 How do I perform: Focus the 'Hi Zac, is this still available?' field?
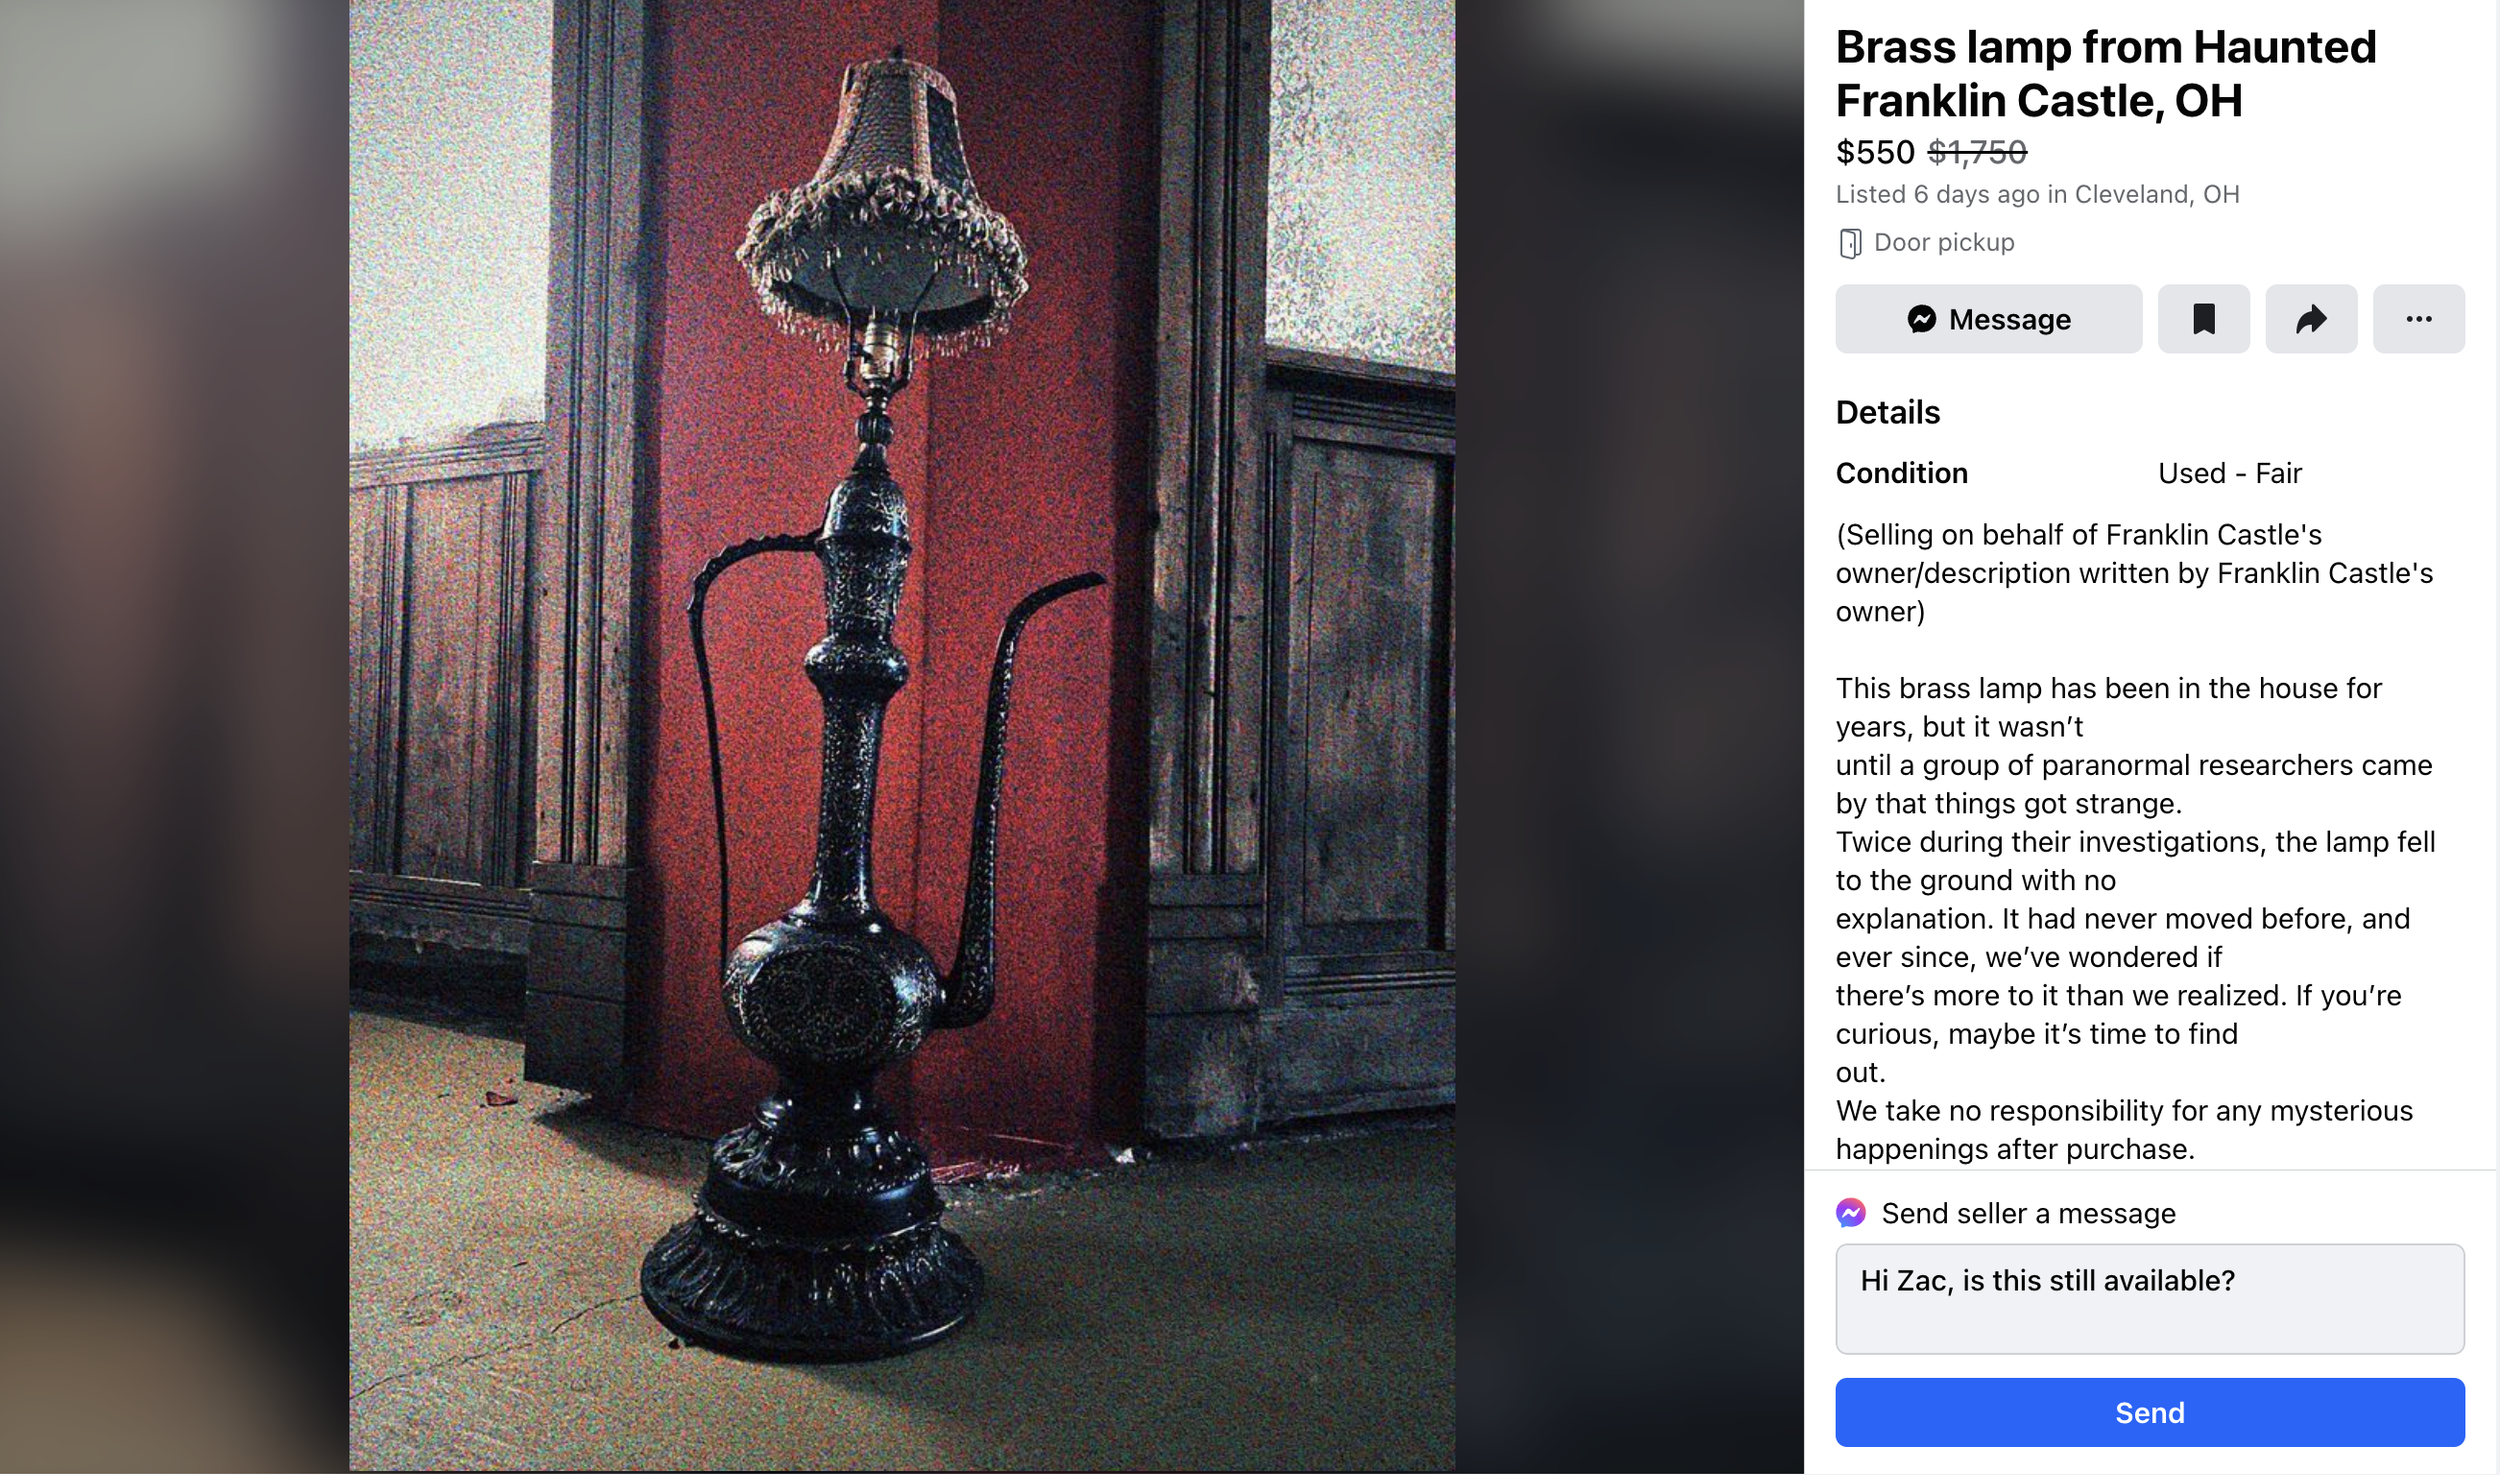click(2150, 1299)
